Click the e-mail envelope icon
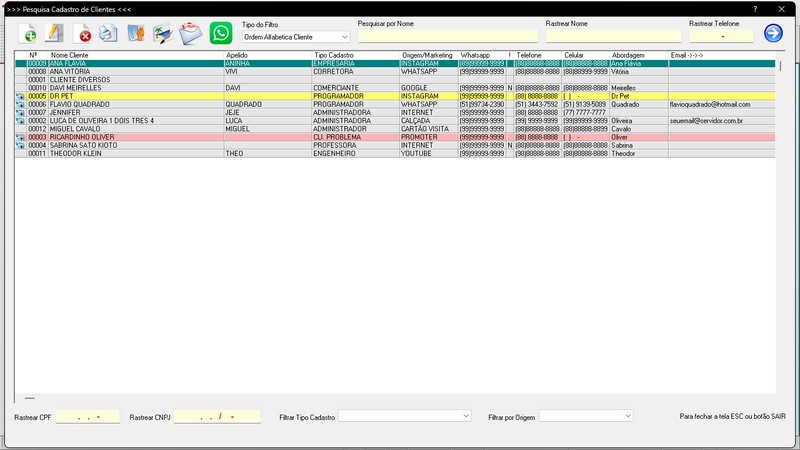This screenshot has width=800, height=450. pyautogui.click(x=191, y=34)
